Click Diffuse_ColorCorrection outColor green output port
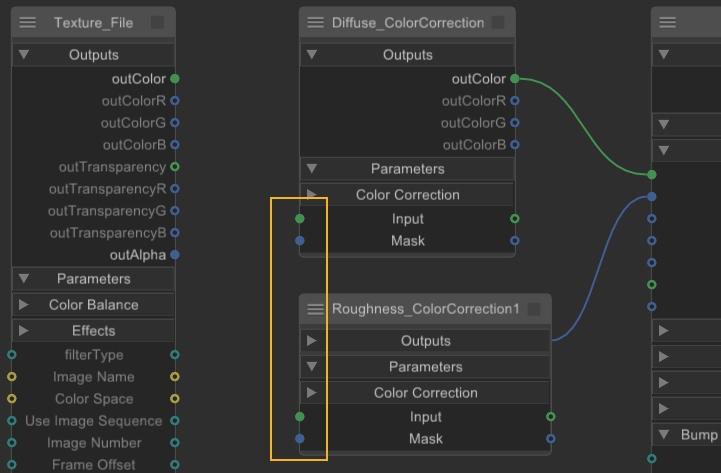 (x=515, y=78)
